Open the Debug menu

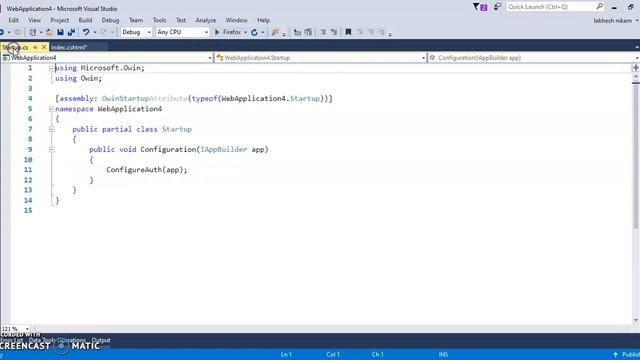(x=110, y=20)
